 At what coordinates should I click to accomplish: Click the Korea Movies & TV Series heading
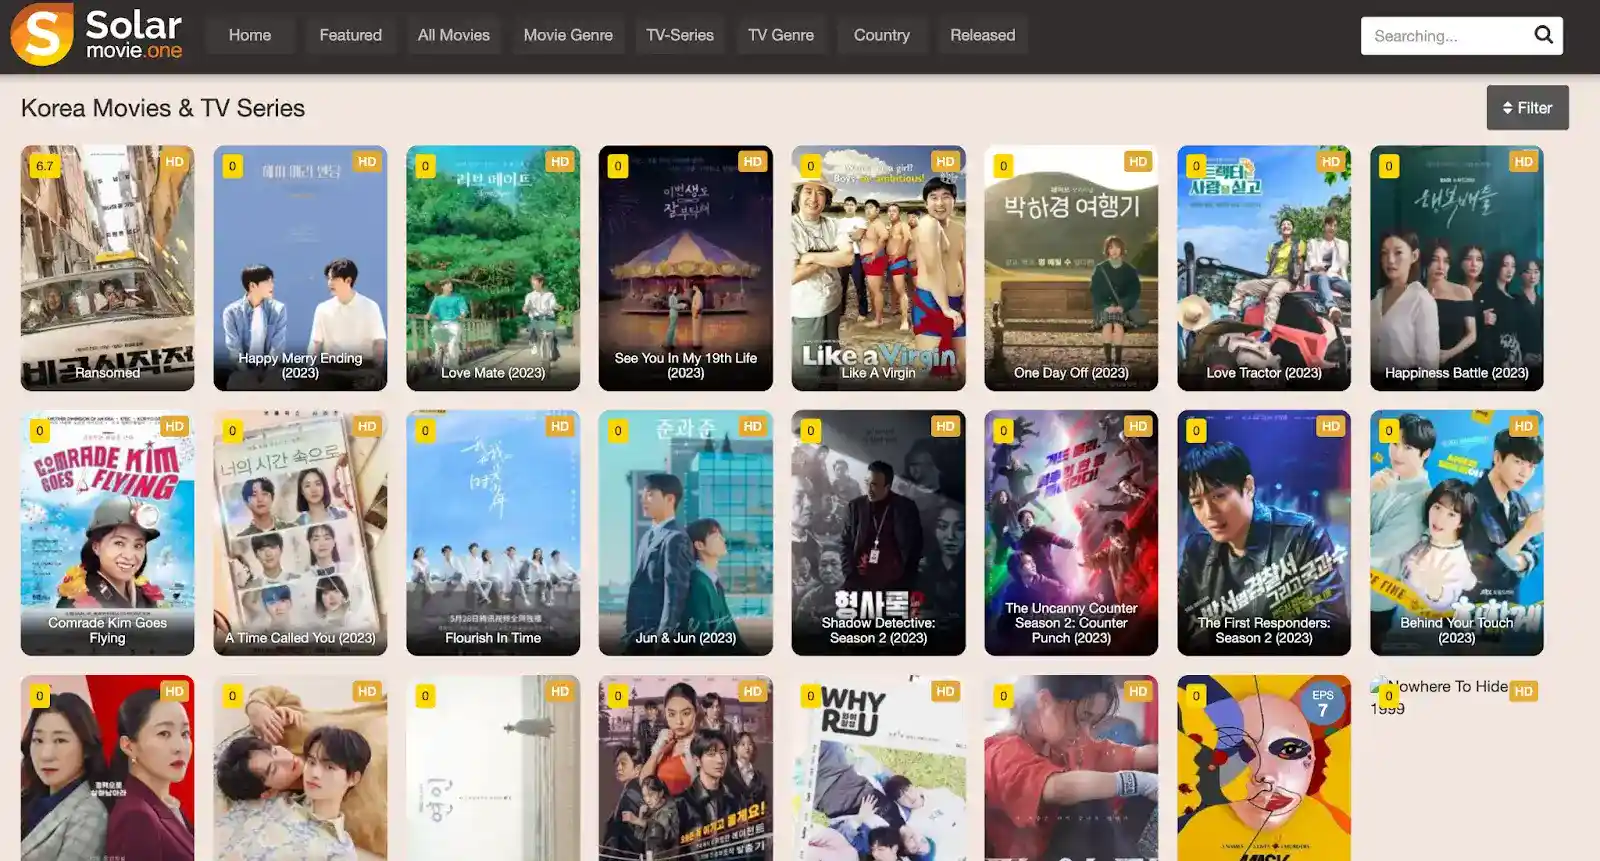click(163, 108)
